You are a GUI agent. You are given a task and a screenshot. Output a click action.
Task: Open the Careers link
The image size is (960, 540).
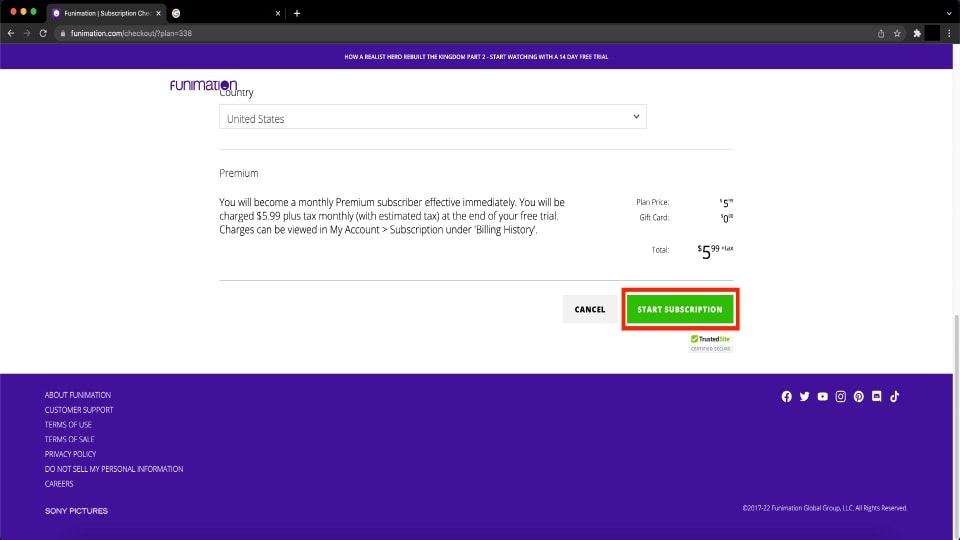(x=59, y=484)
